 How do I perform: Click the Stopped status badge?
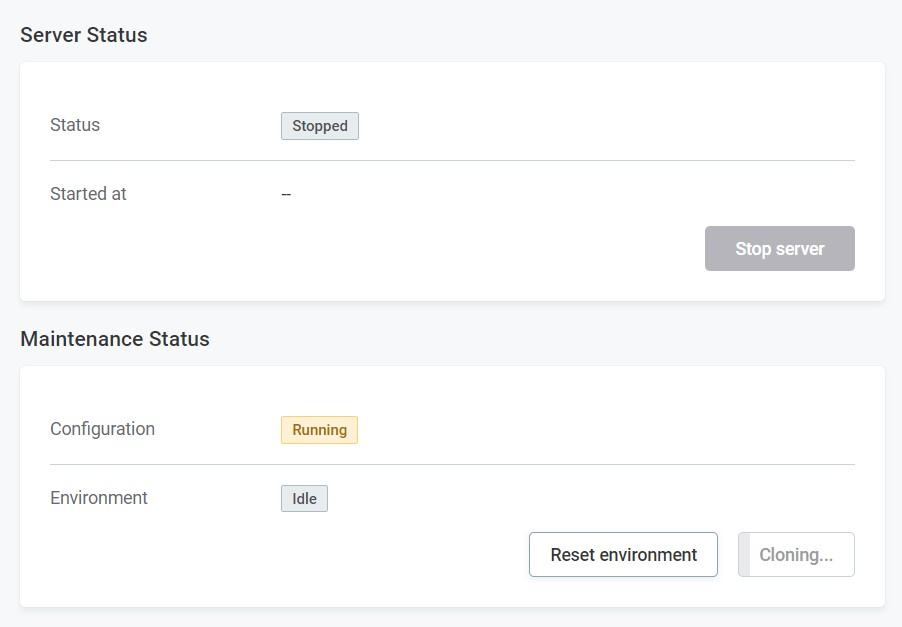point(319,126)
